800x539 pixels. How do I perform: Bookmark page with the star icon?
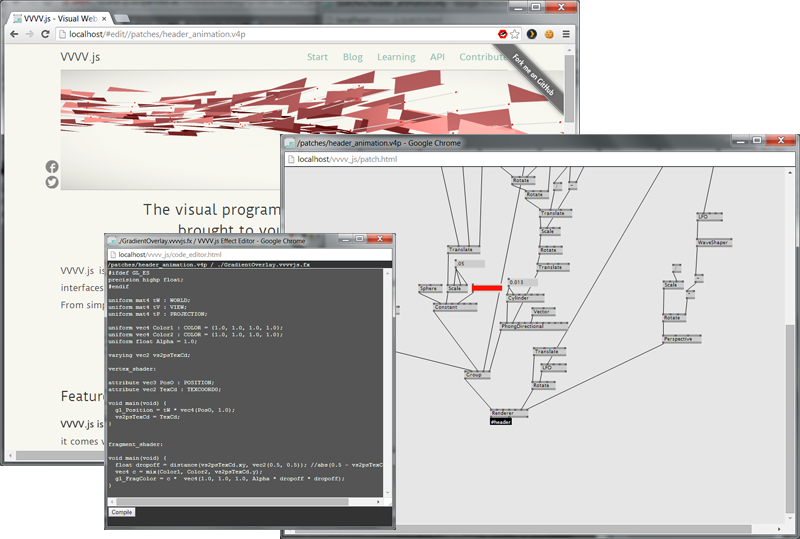pos(515,34)
